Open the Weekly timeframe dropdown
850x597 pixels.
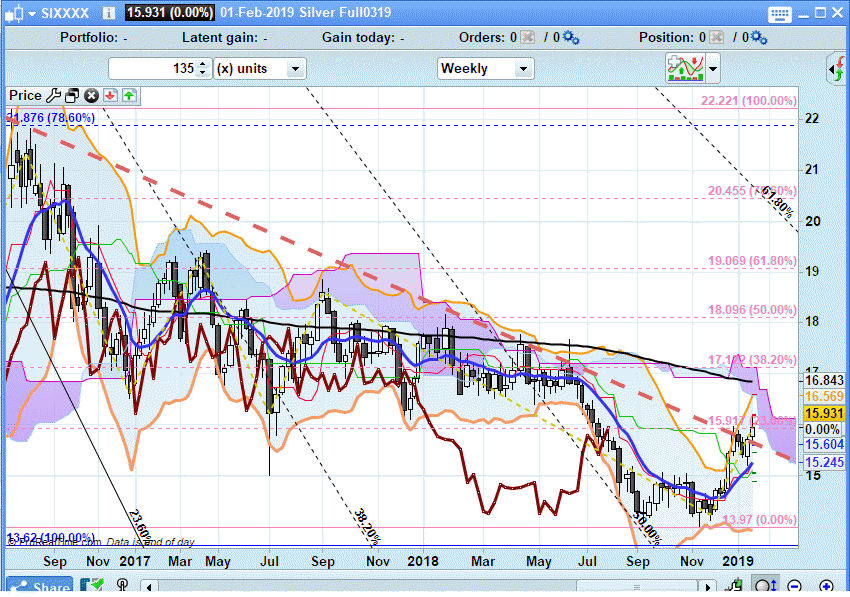tap(485, 68)
